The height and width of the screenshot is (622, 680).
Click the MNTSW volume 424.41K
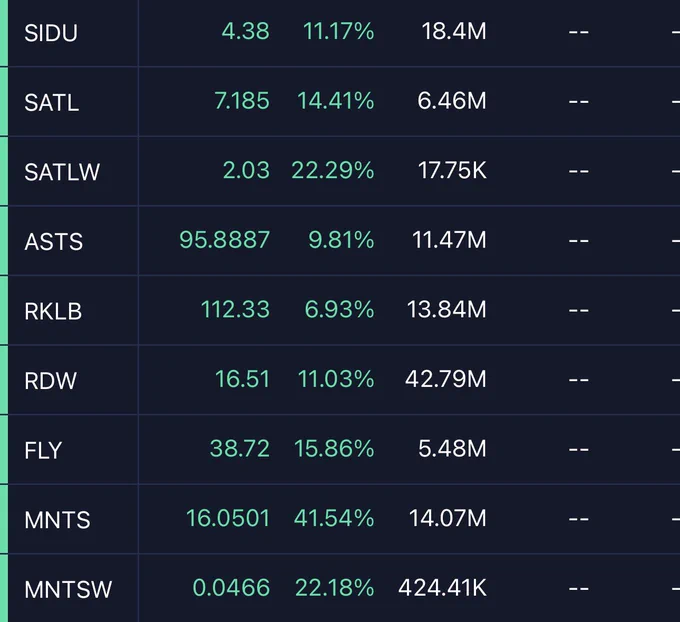tap(442, 588)
